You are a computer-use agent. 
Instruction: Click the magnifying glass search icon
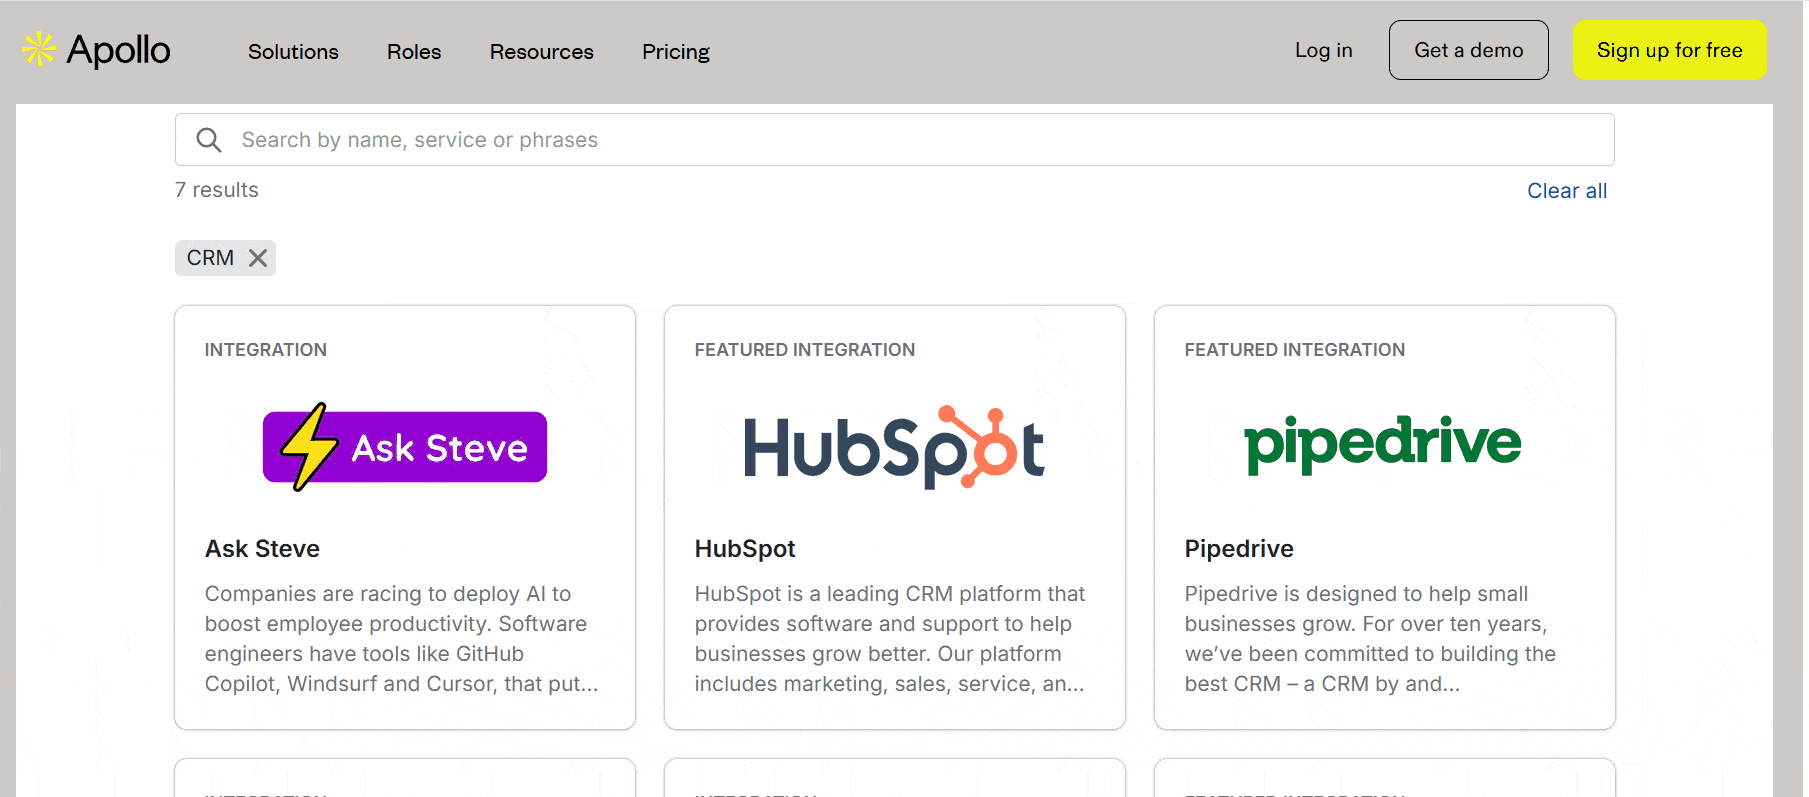209,140
